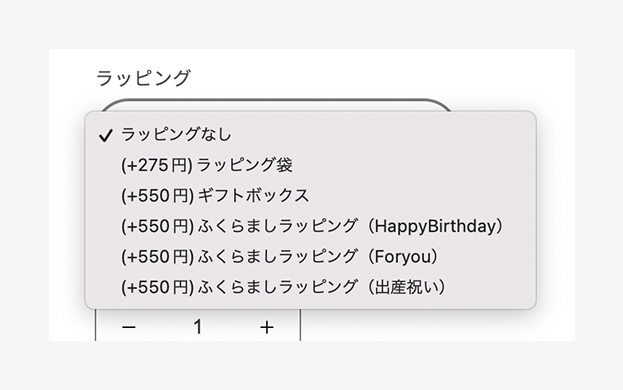
Task: Click the ラッピング select box behind popup
Action: 276,105
